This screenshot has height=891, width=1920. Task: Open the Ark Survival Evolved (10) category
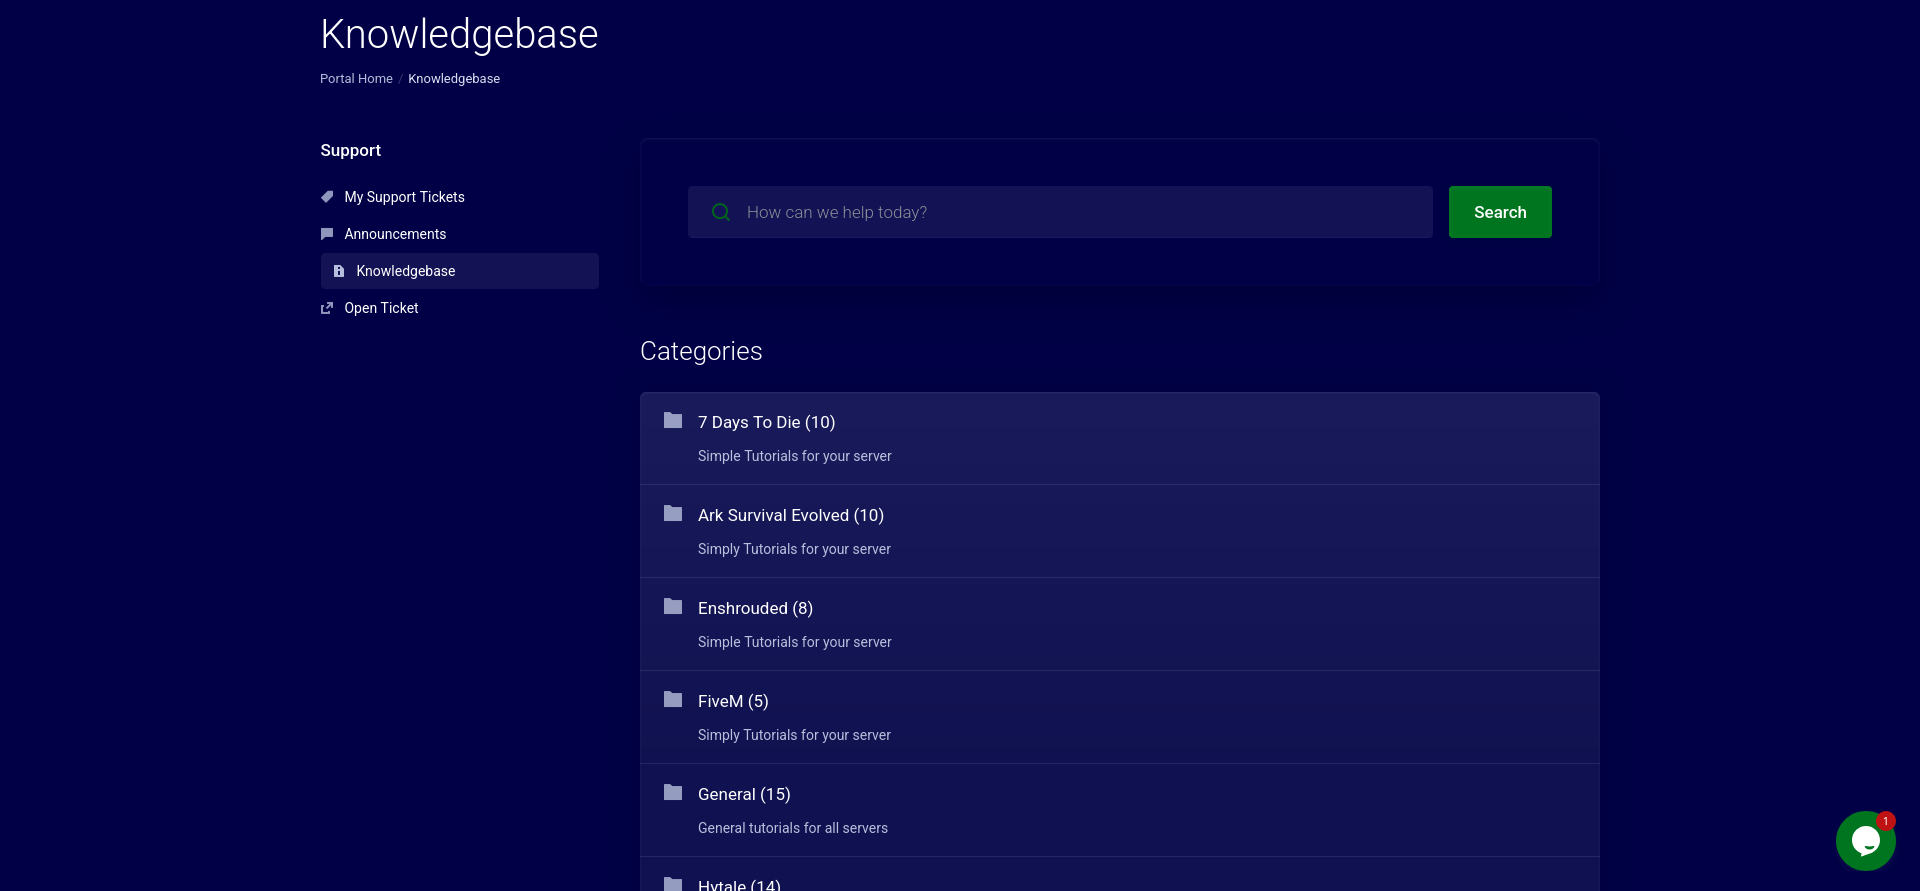pos(791,515)
